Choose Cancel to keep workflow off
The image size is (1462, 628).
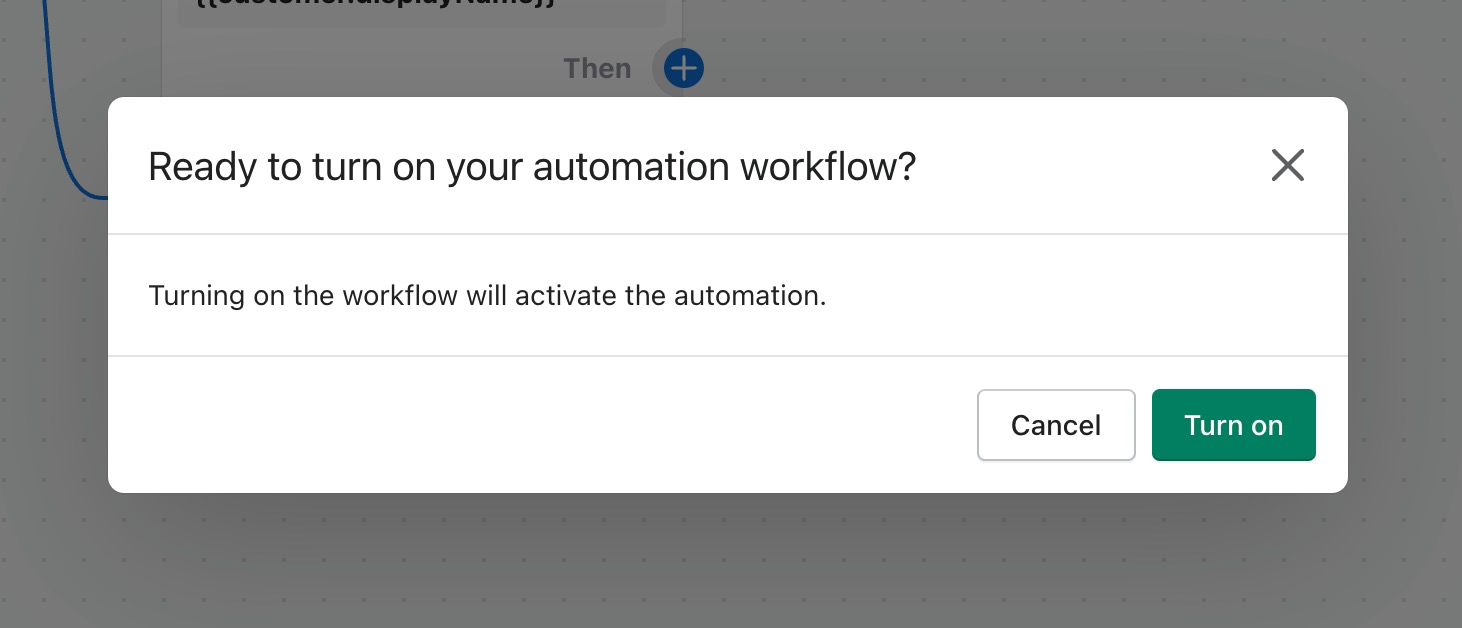pyautogui.click(x=1056, y=425)
